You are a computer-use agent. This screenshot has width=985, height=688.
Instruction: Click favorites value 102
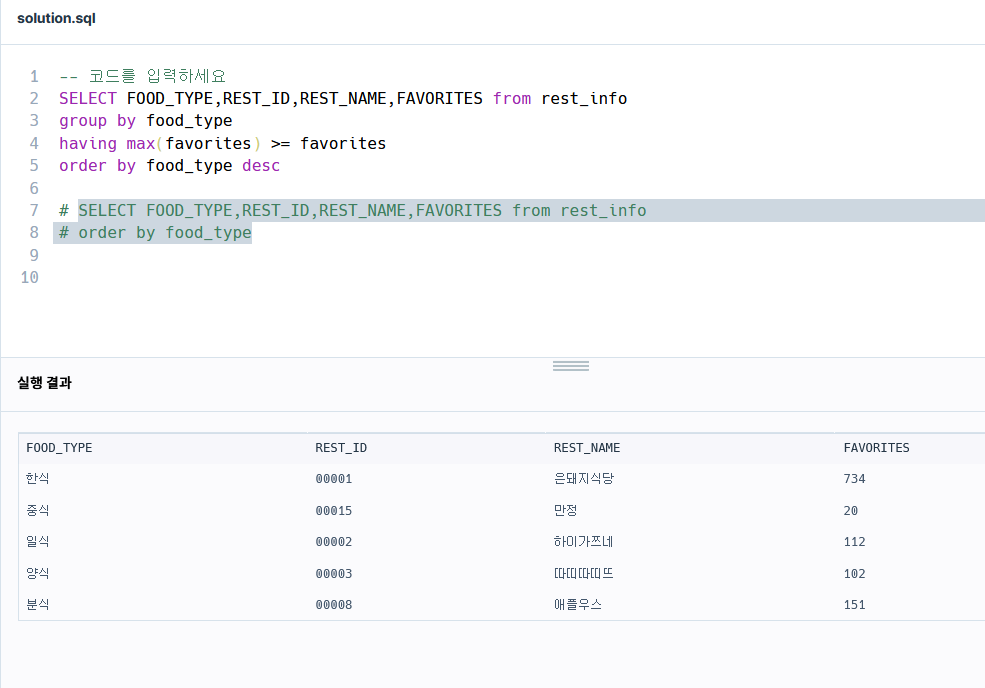pos(854,574)
